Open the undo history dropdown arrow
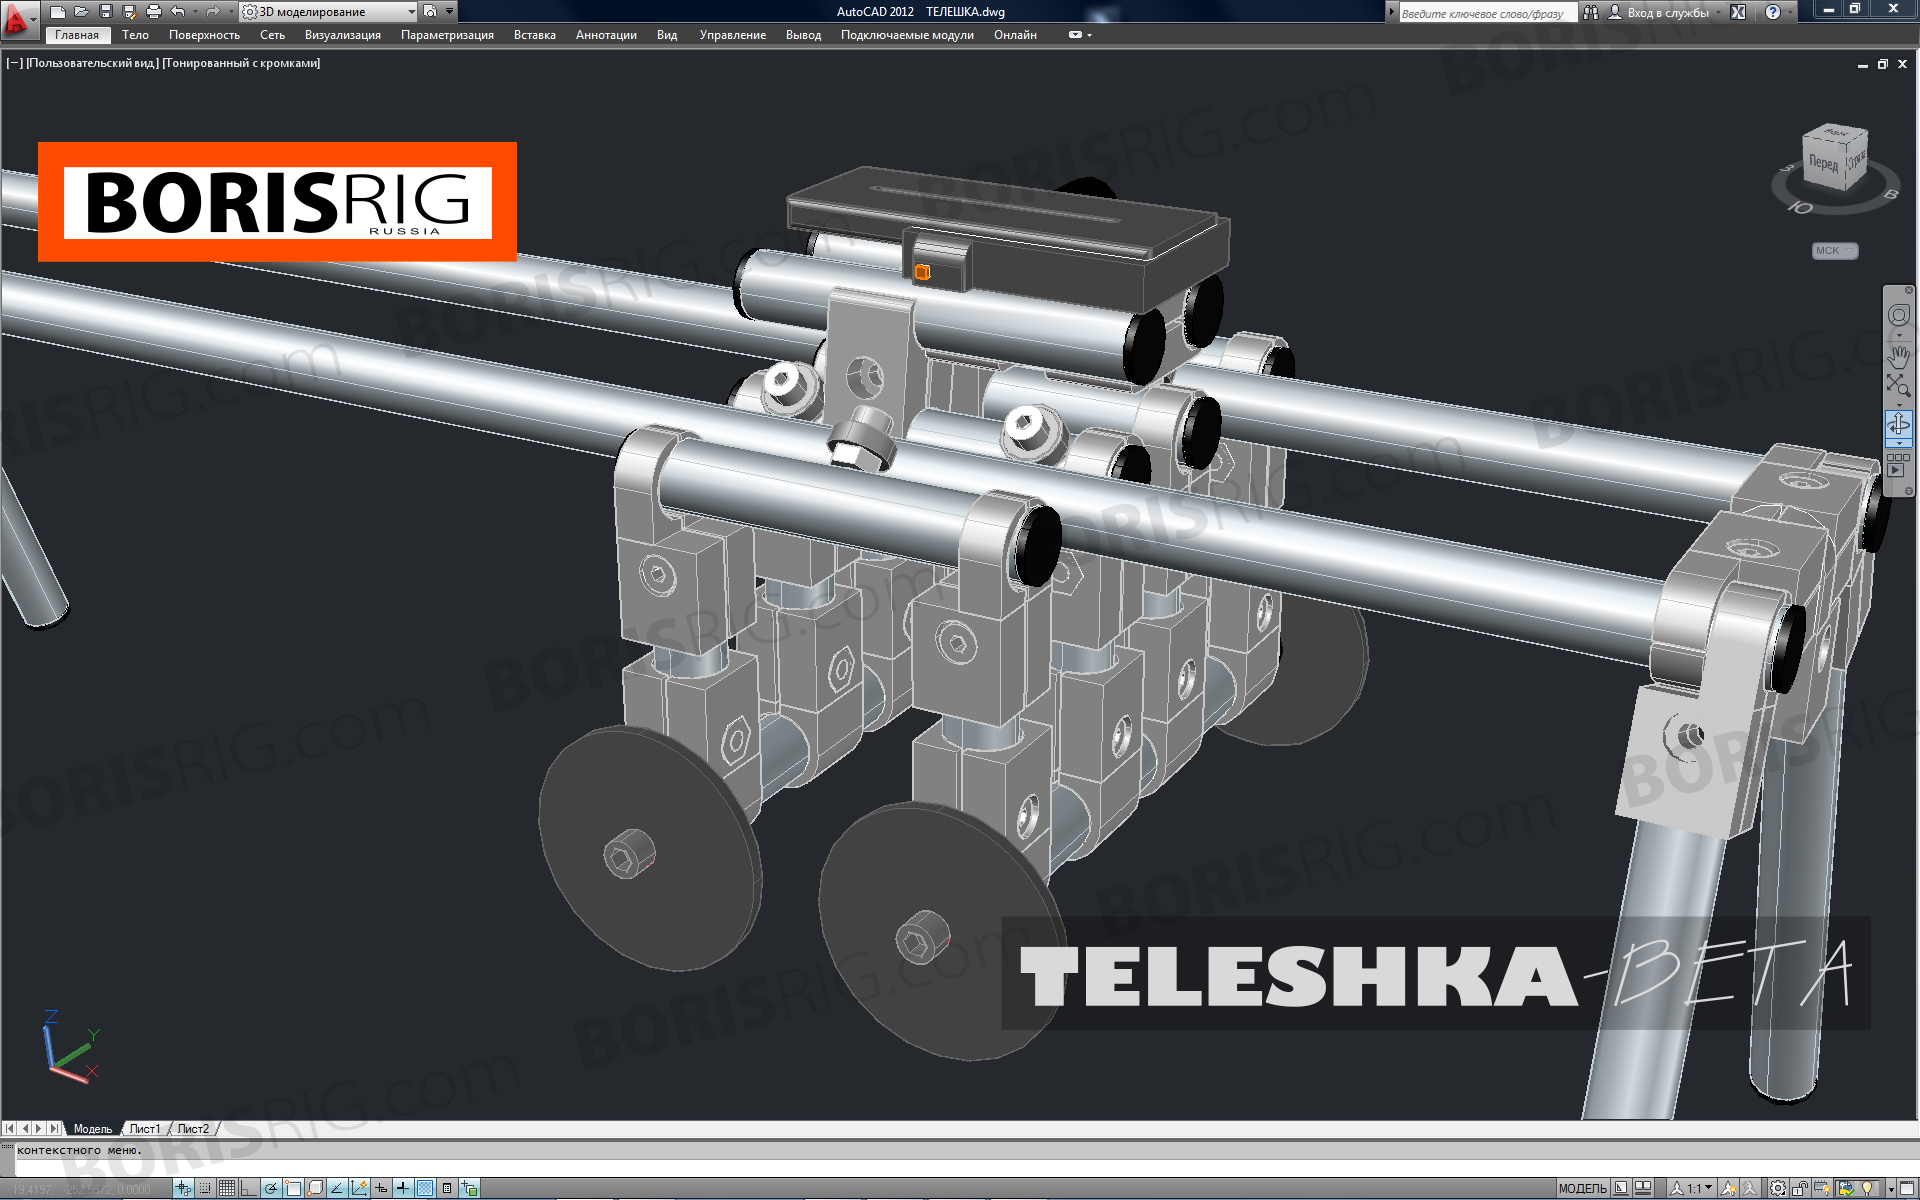Image resolution: width=1920 pixels, height=1200 pixels. pyautogui.click(x=195, y=12)
